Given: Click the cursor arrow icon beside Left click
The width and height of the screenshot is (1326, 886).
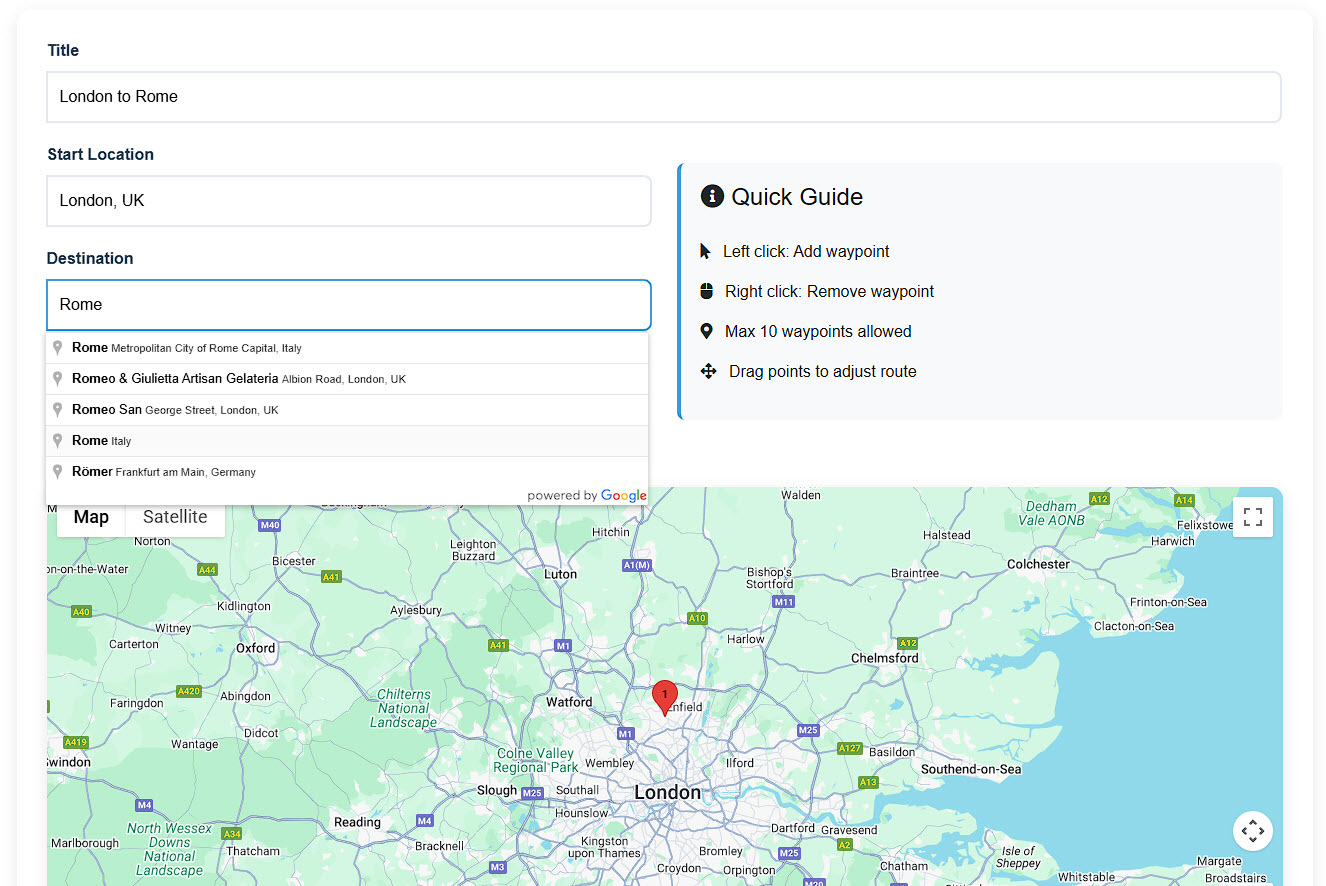Looking at the screenshot, I should point(706,252).
